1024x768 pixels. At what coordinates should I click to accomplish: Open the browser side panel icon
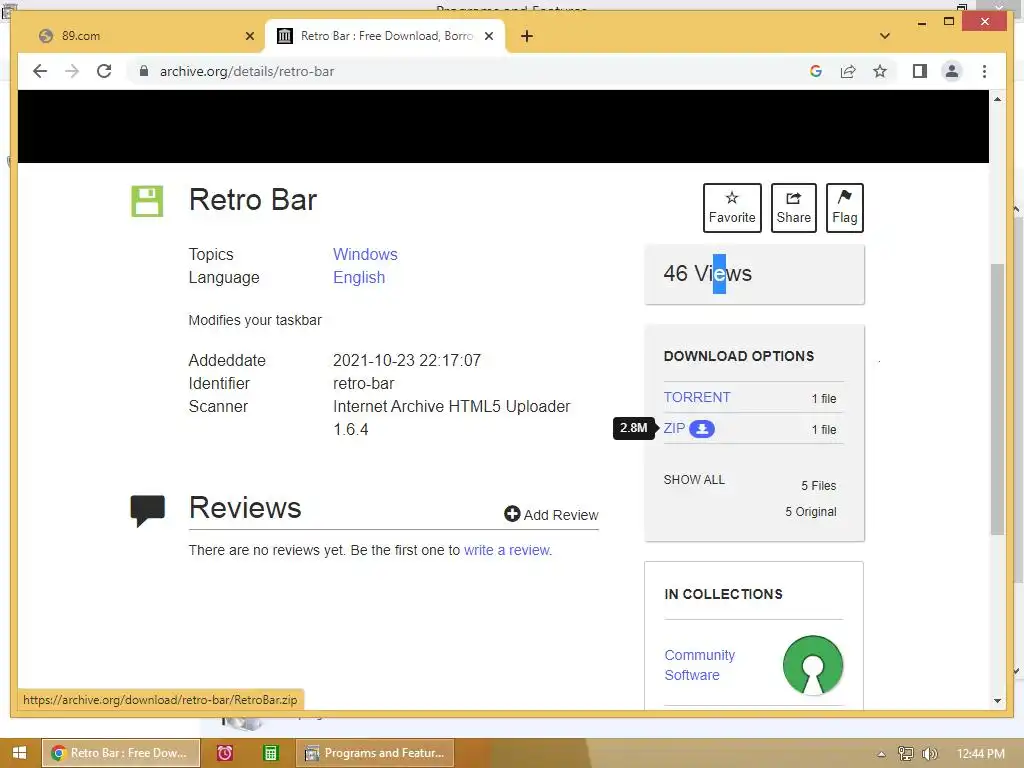(x=920, y=71)
